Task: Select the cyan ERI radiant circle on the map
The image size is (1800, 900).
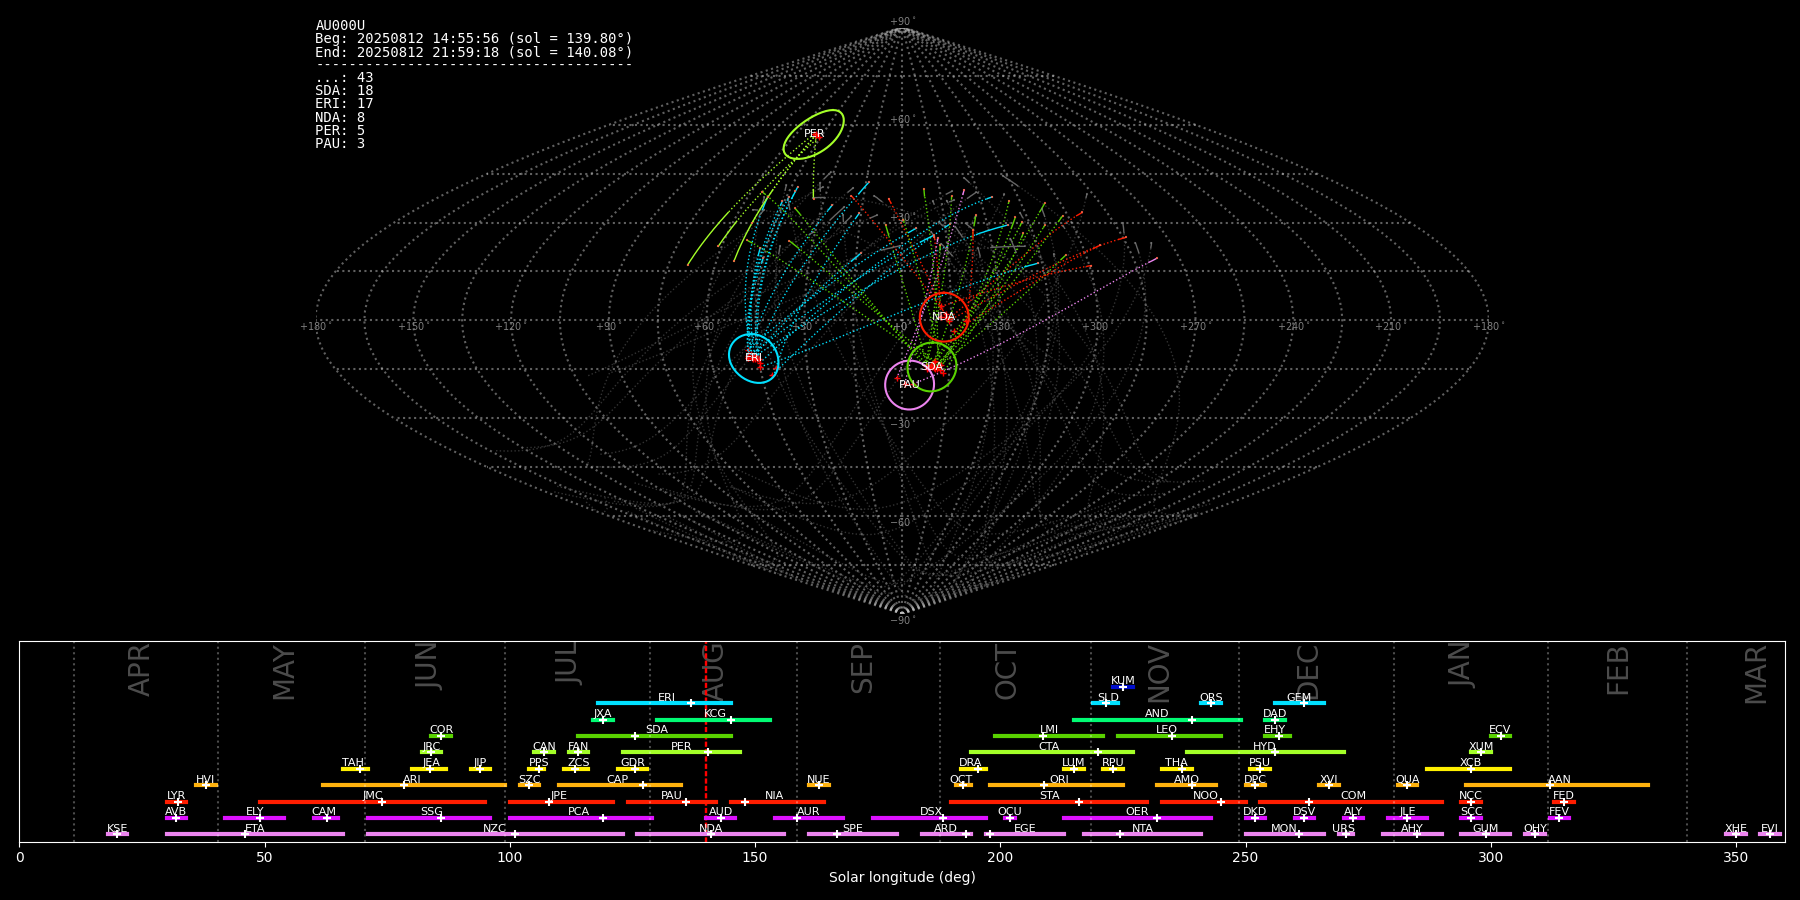Action: click(x=754, y=358)
